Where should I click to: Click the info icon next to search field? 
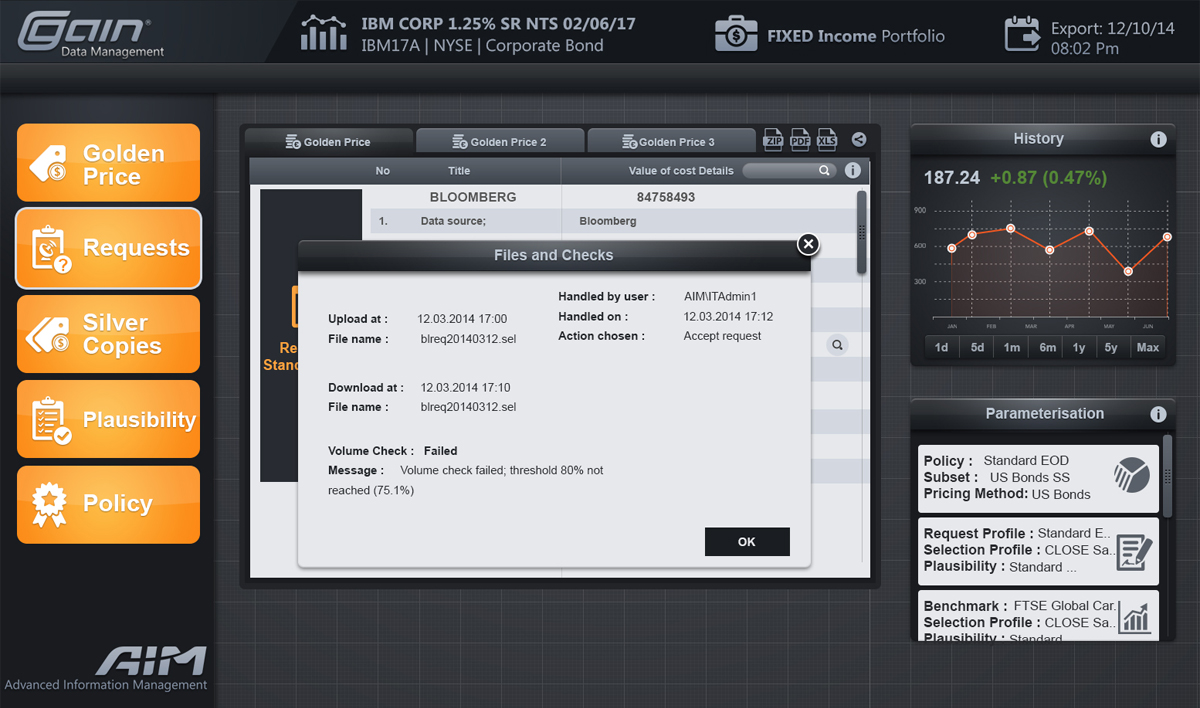[853, 170]
